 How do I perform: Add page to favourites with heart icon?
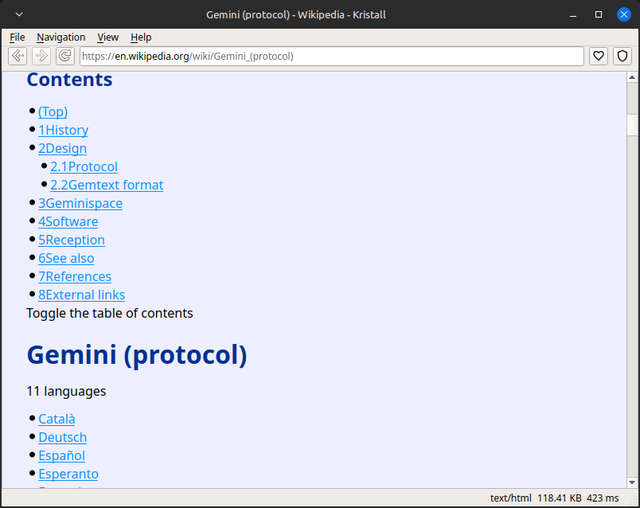pos(598,56)
